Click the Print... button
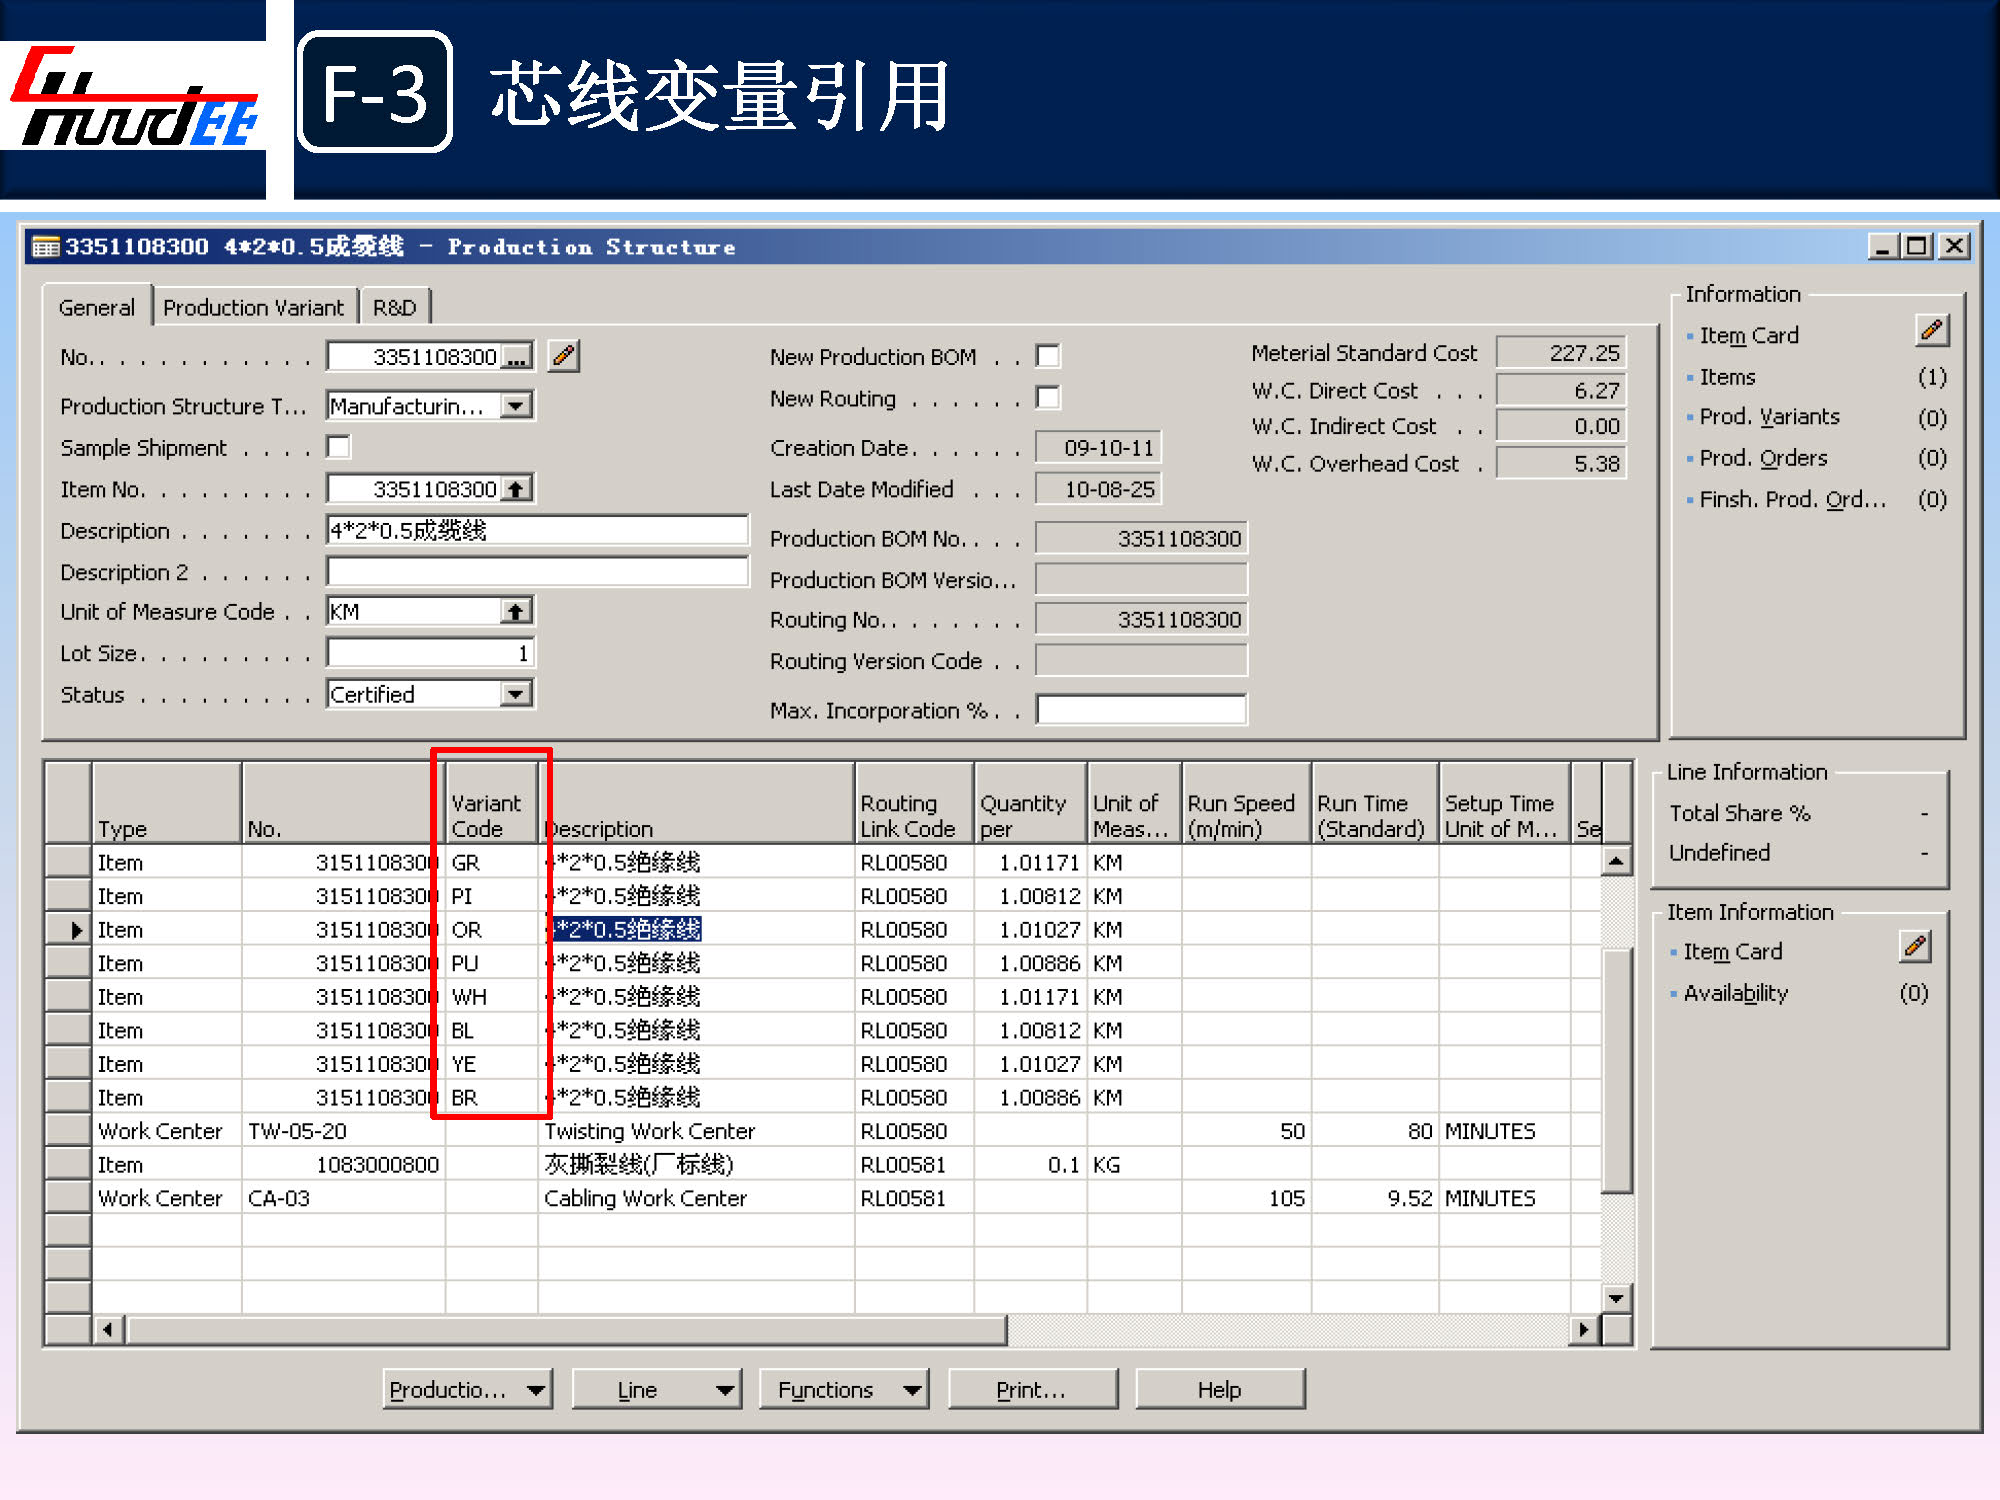2000x1500 pixels. (1031, 1389)
